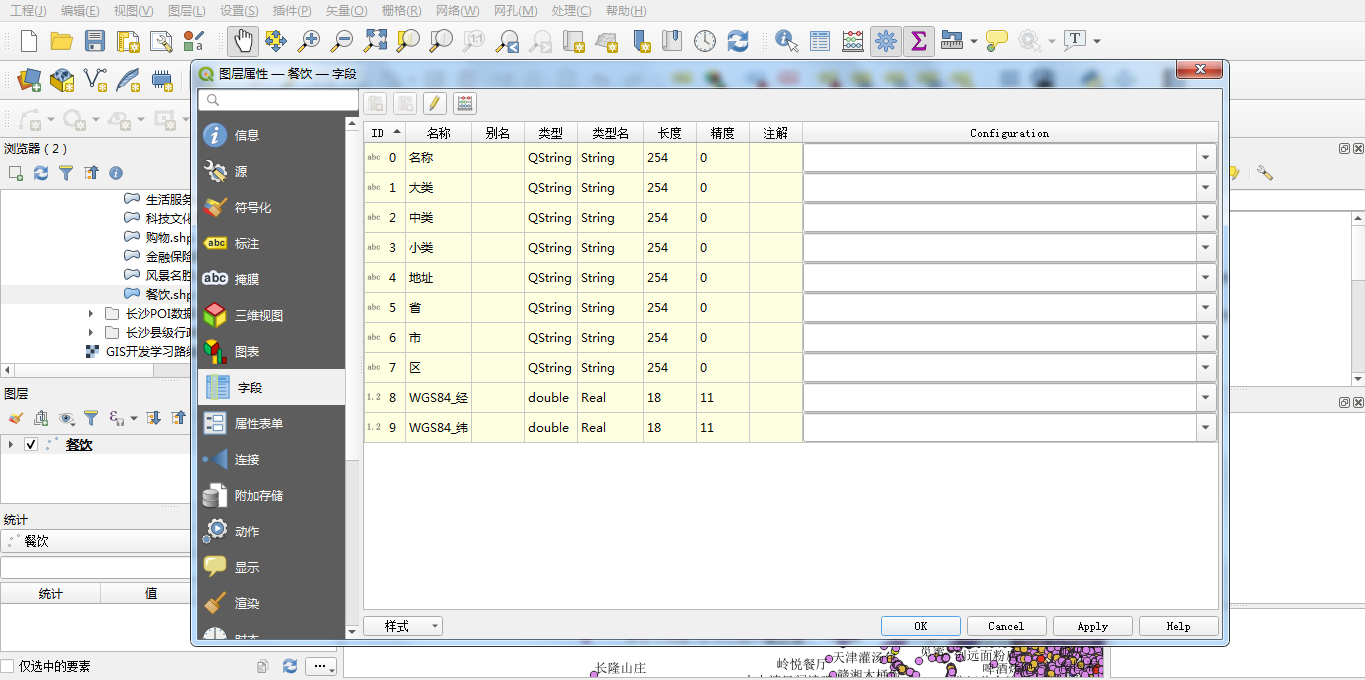
Task: Open Configuration dropdown for the 地址 field
Action: click(1206, 278)
